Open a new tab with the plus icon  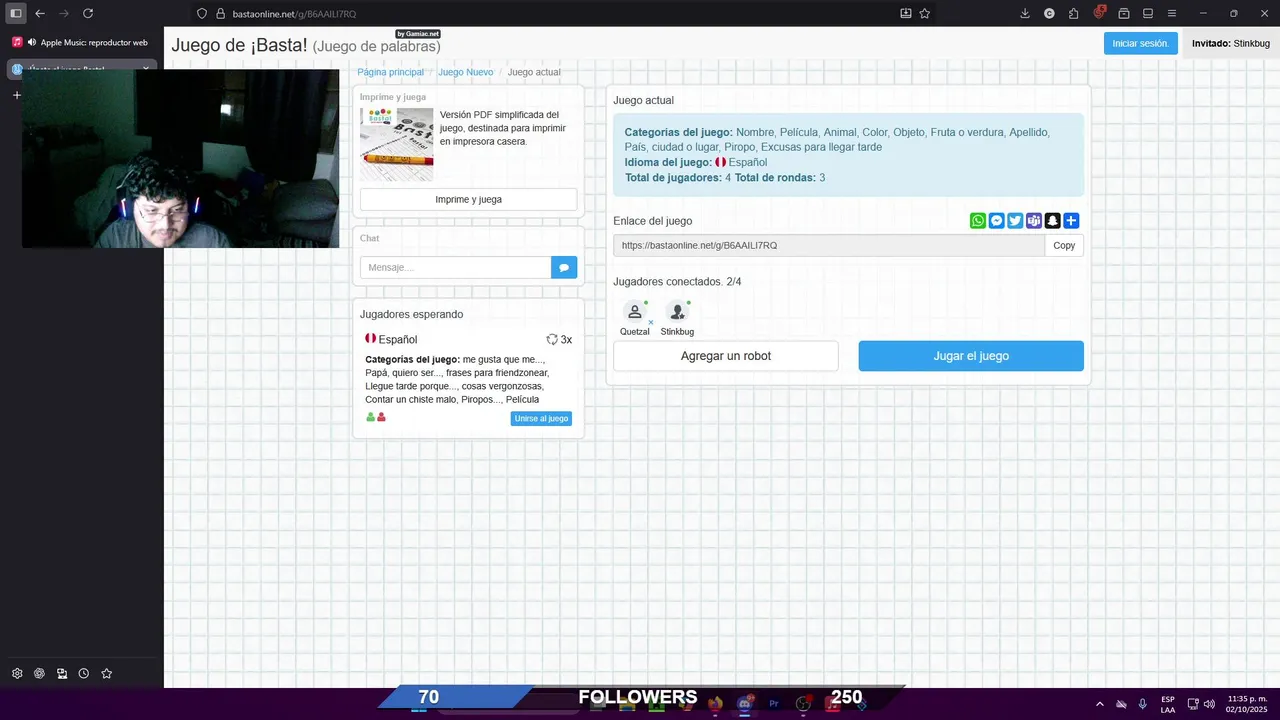coord(17,95)
